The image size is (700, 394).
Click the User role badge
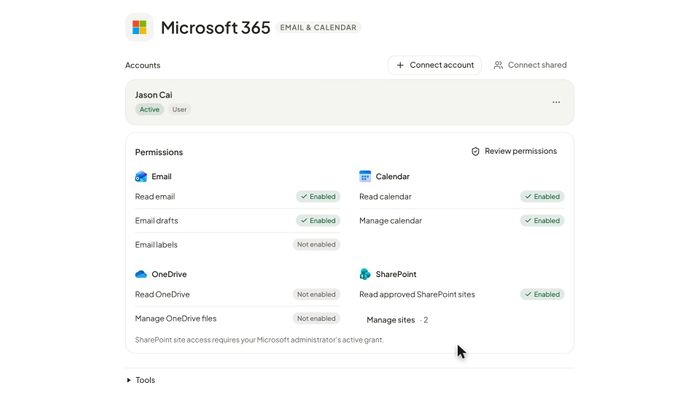[x=179, y=109]
